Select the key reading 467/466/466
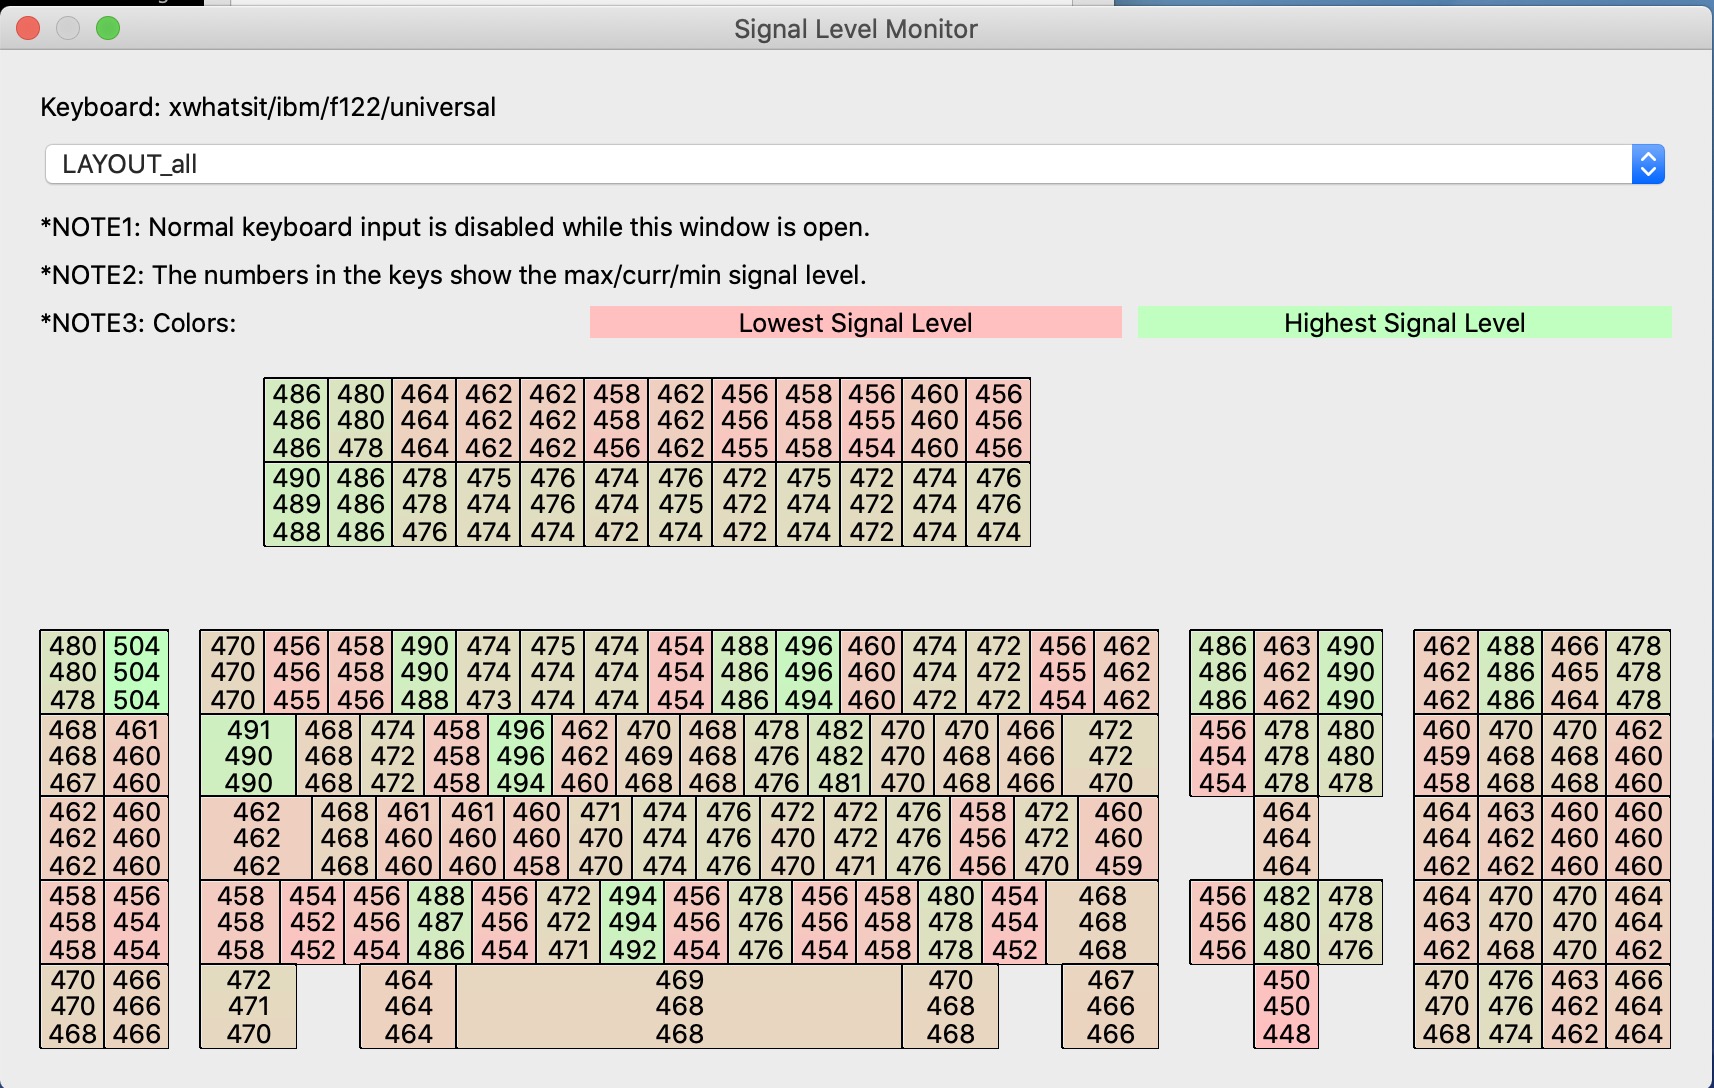 point(1110,1007)
